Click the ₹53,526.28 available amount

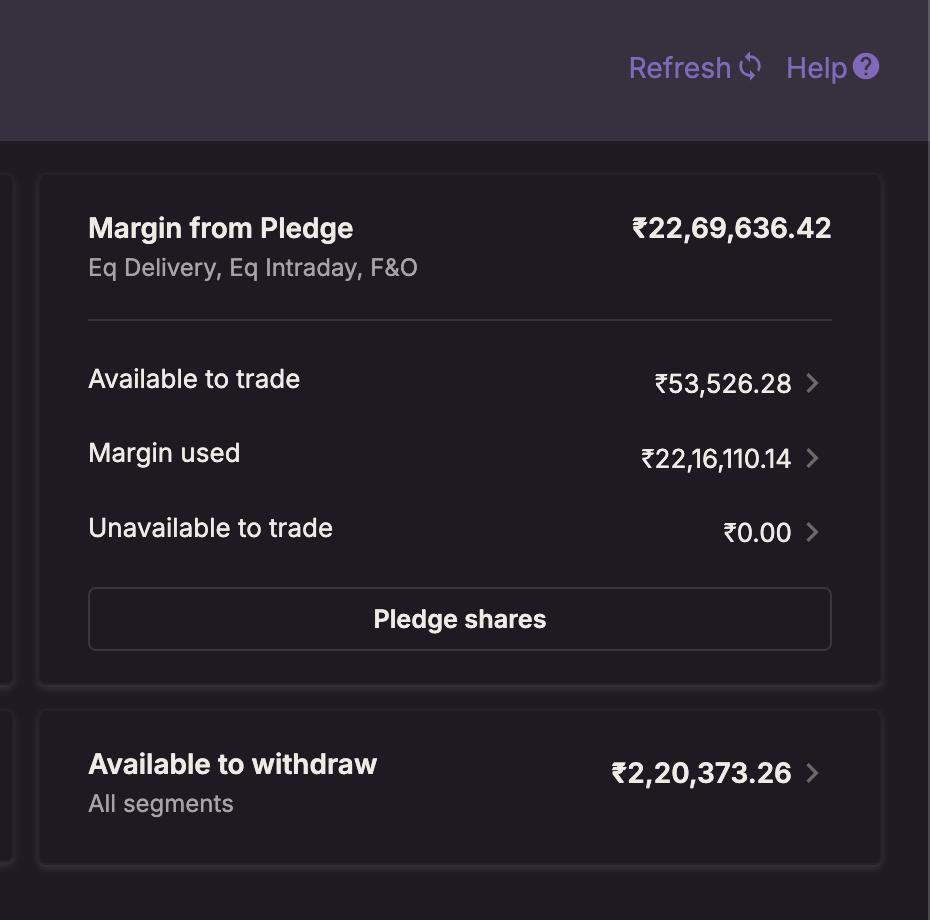pyautogui.click(x=723, y=383)
